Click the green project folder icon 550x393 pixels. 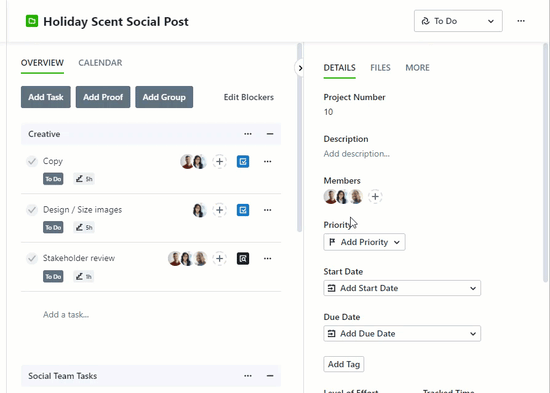click(32, 21)
